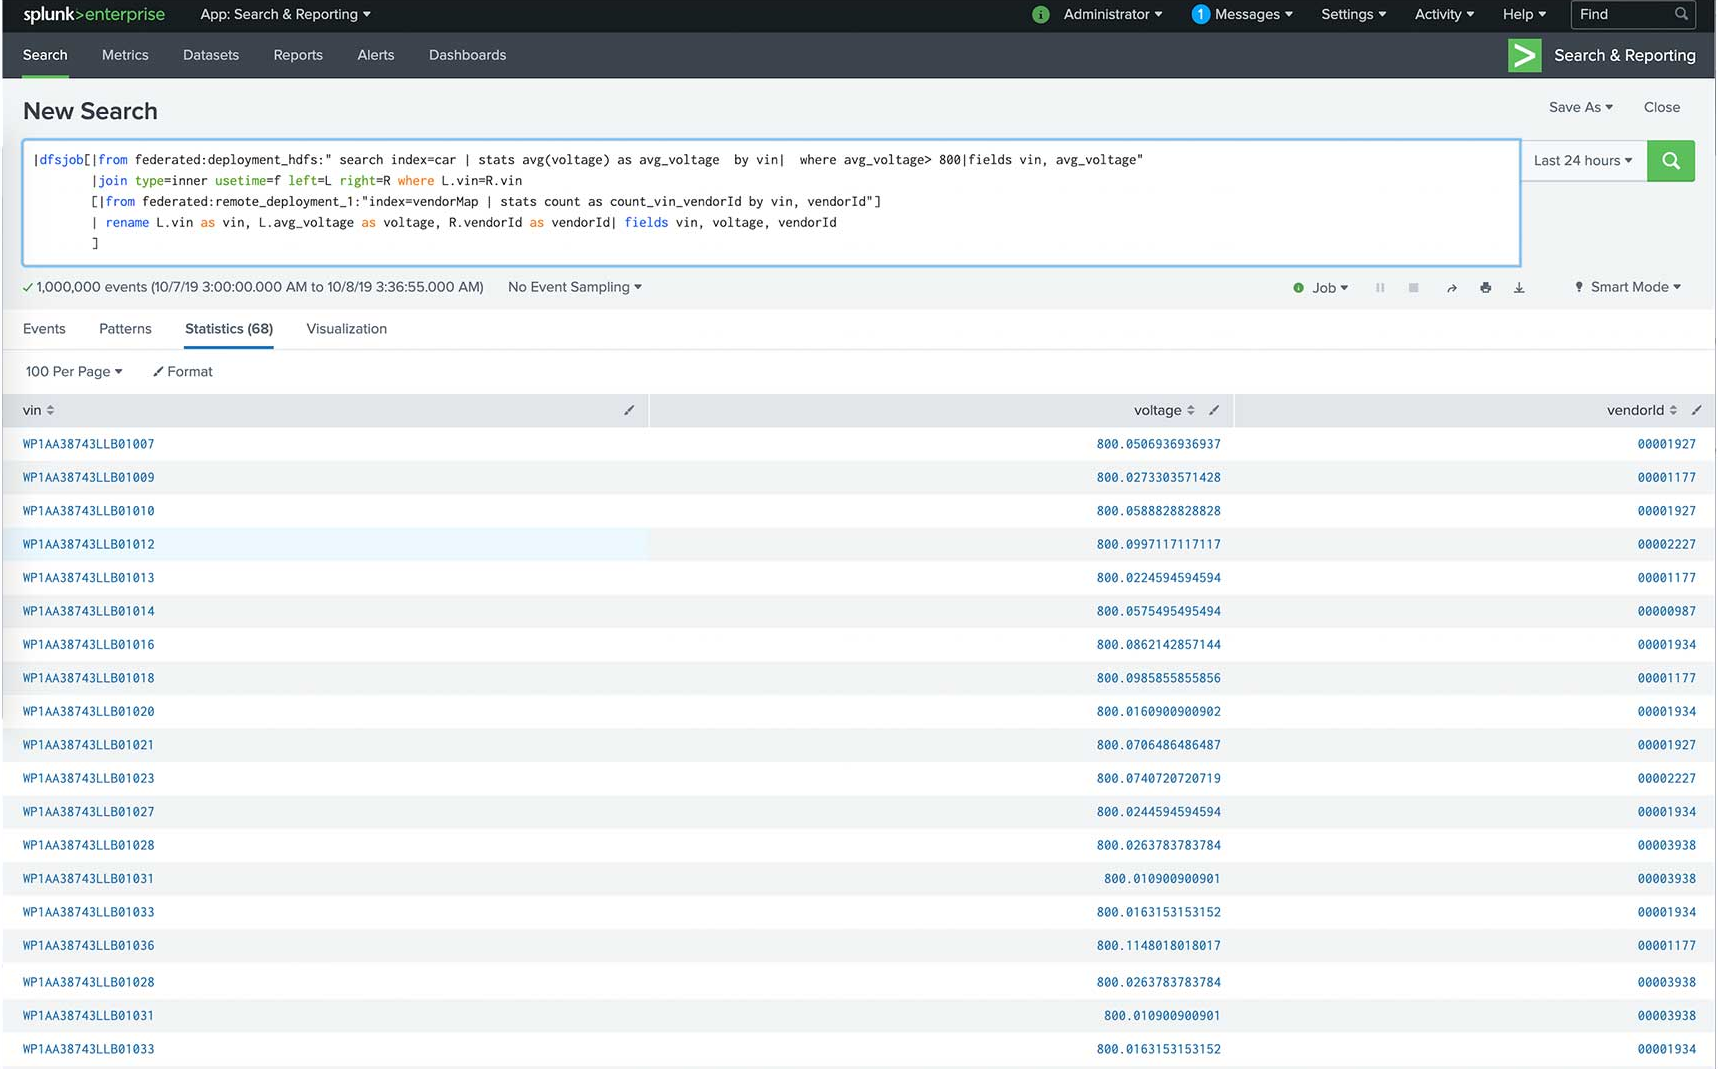Click vin WP1AA38743LLB01020
Viewport: 1718px width, 1069px height.
(88, 711)
